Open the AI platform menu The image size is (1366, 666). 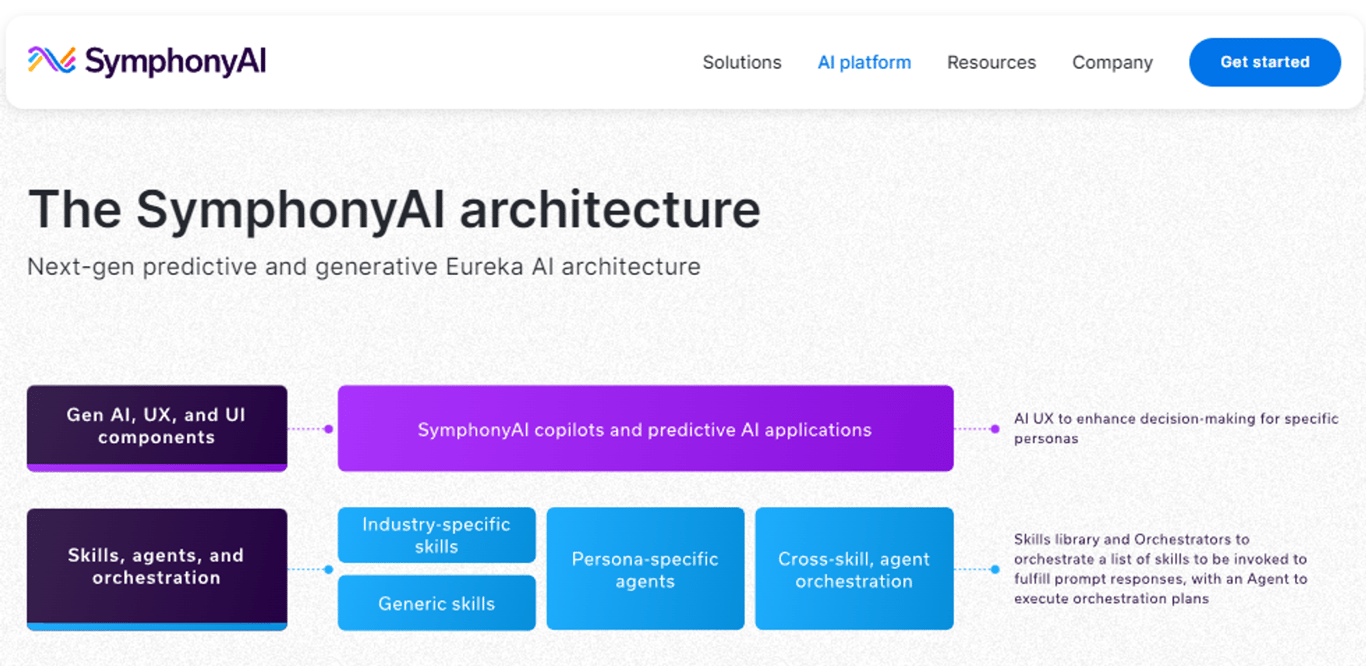864,62
